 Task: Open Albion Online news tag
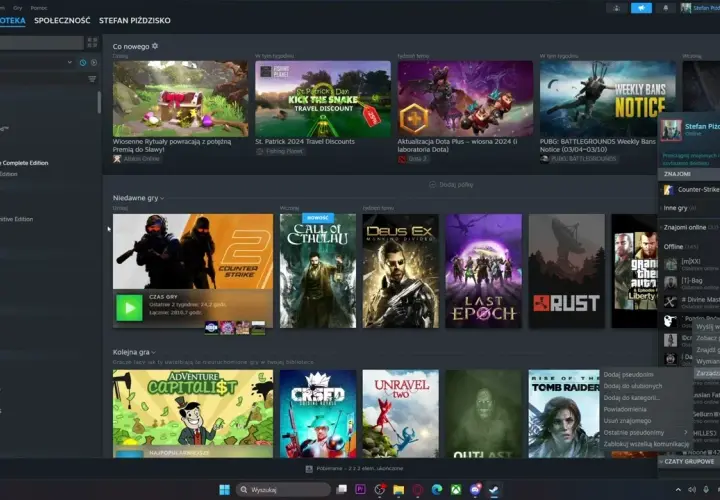coord(137,159)
